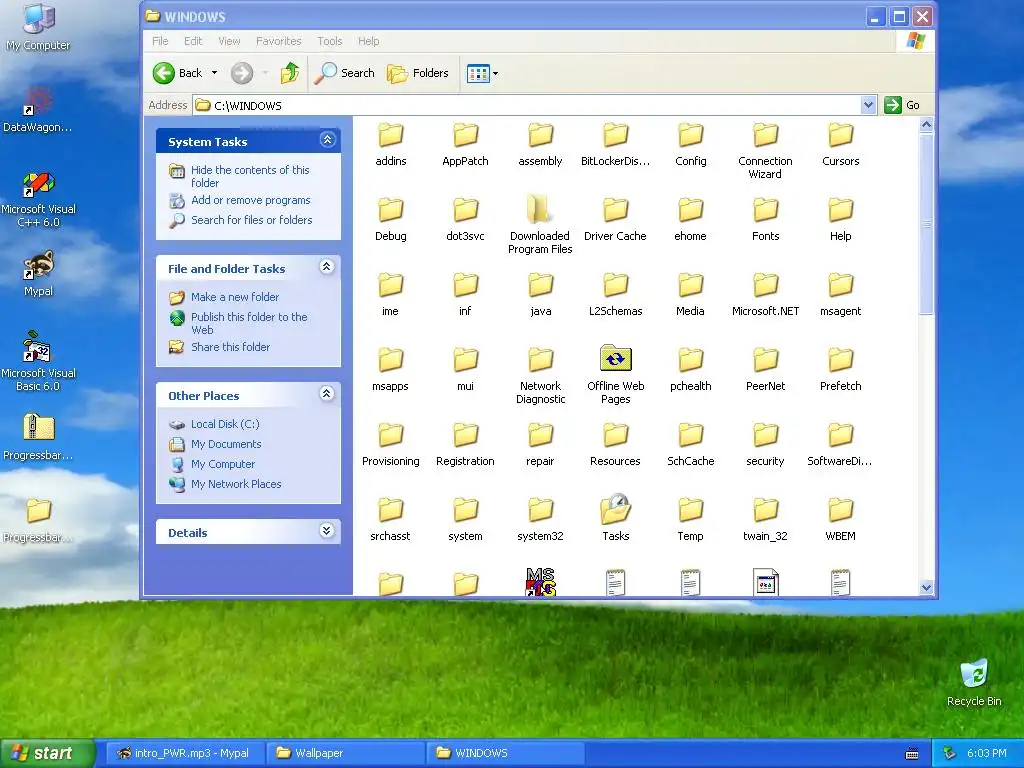Select the assembly folder
This screenshot has width=1024, height=768.
[x=541, y=145]
